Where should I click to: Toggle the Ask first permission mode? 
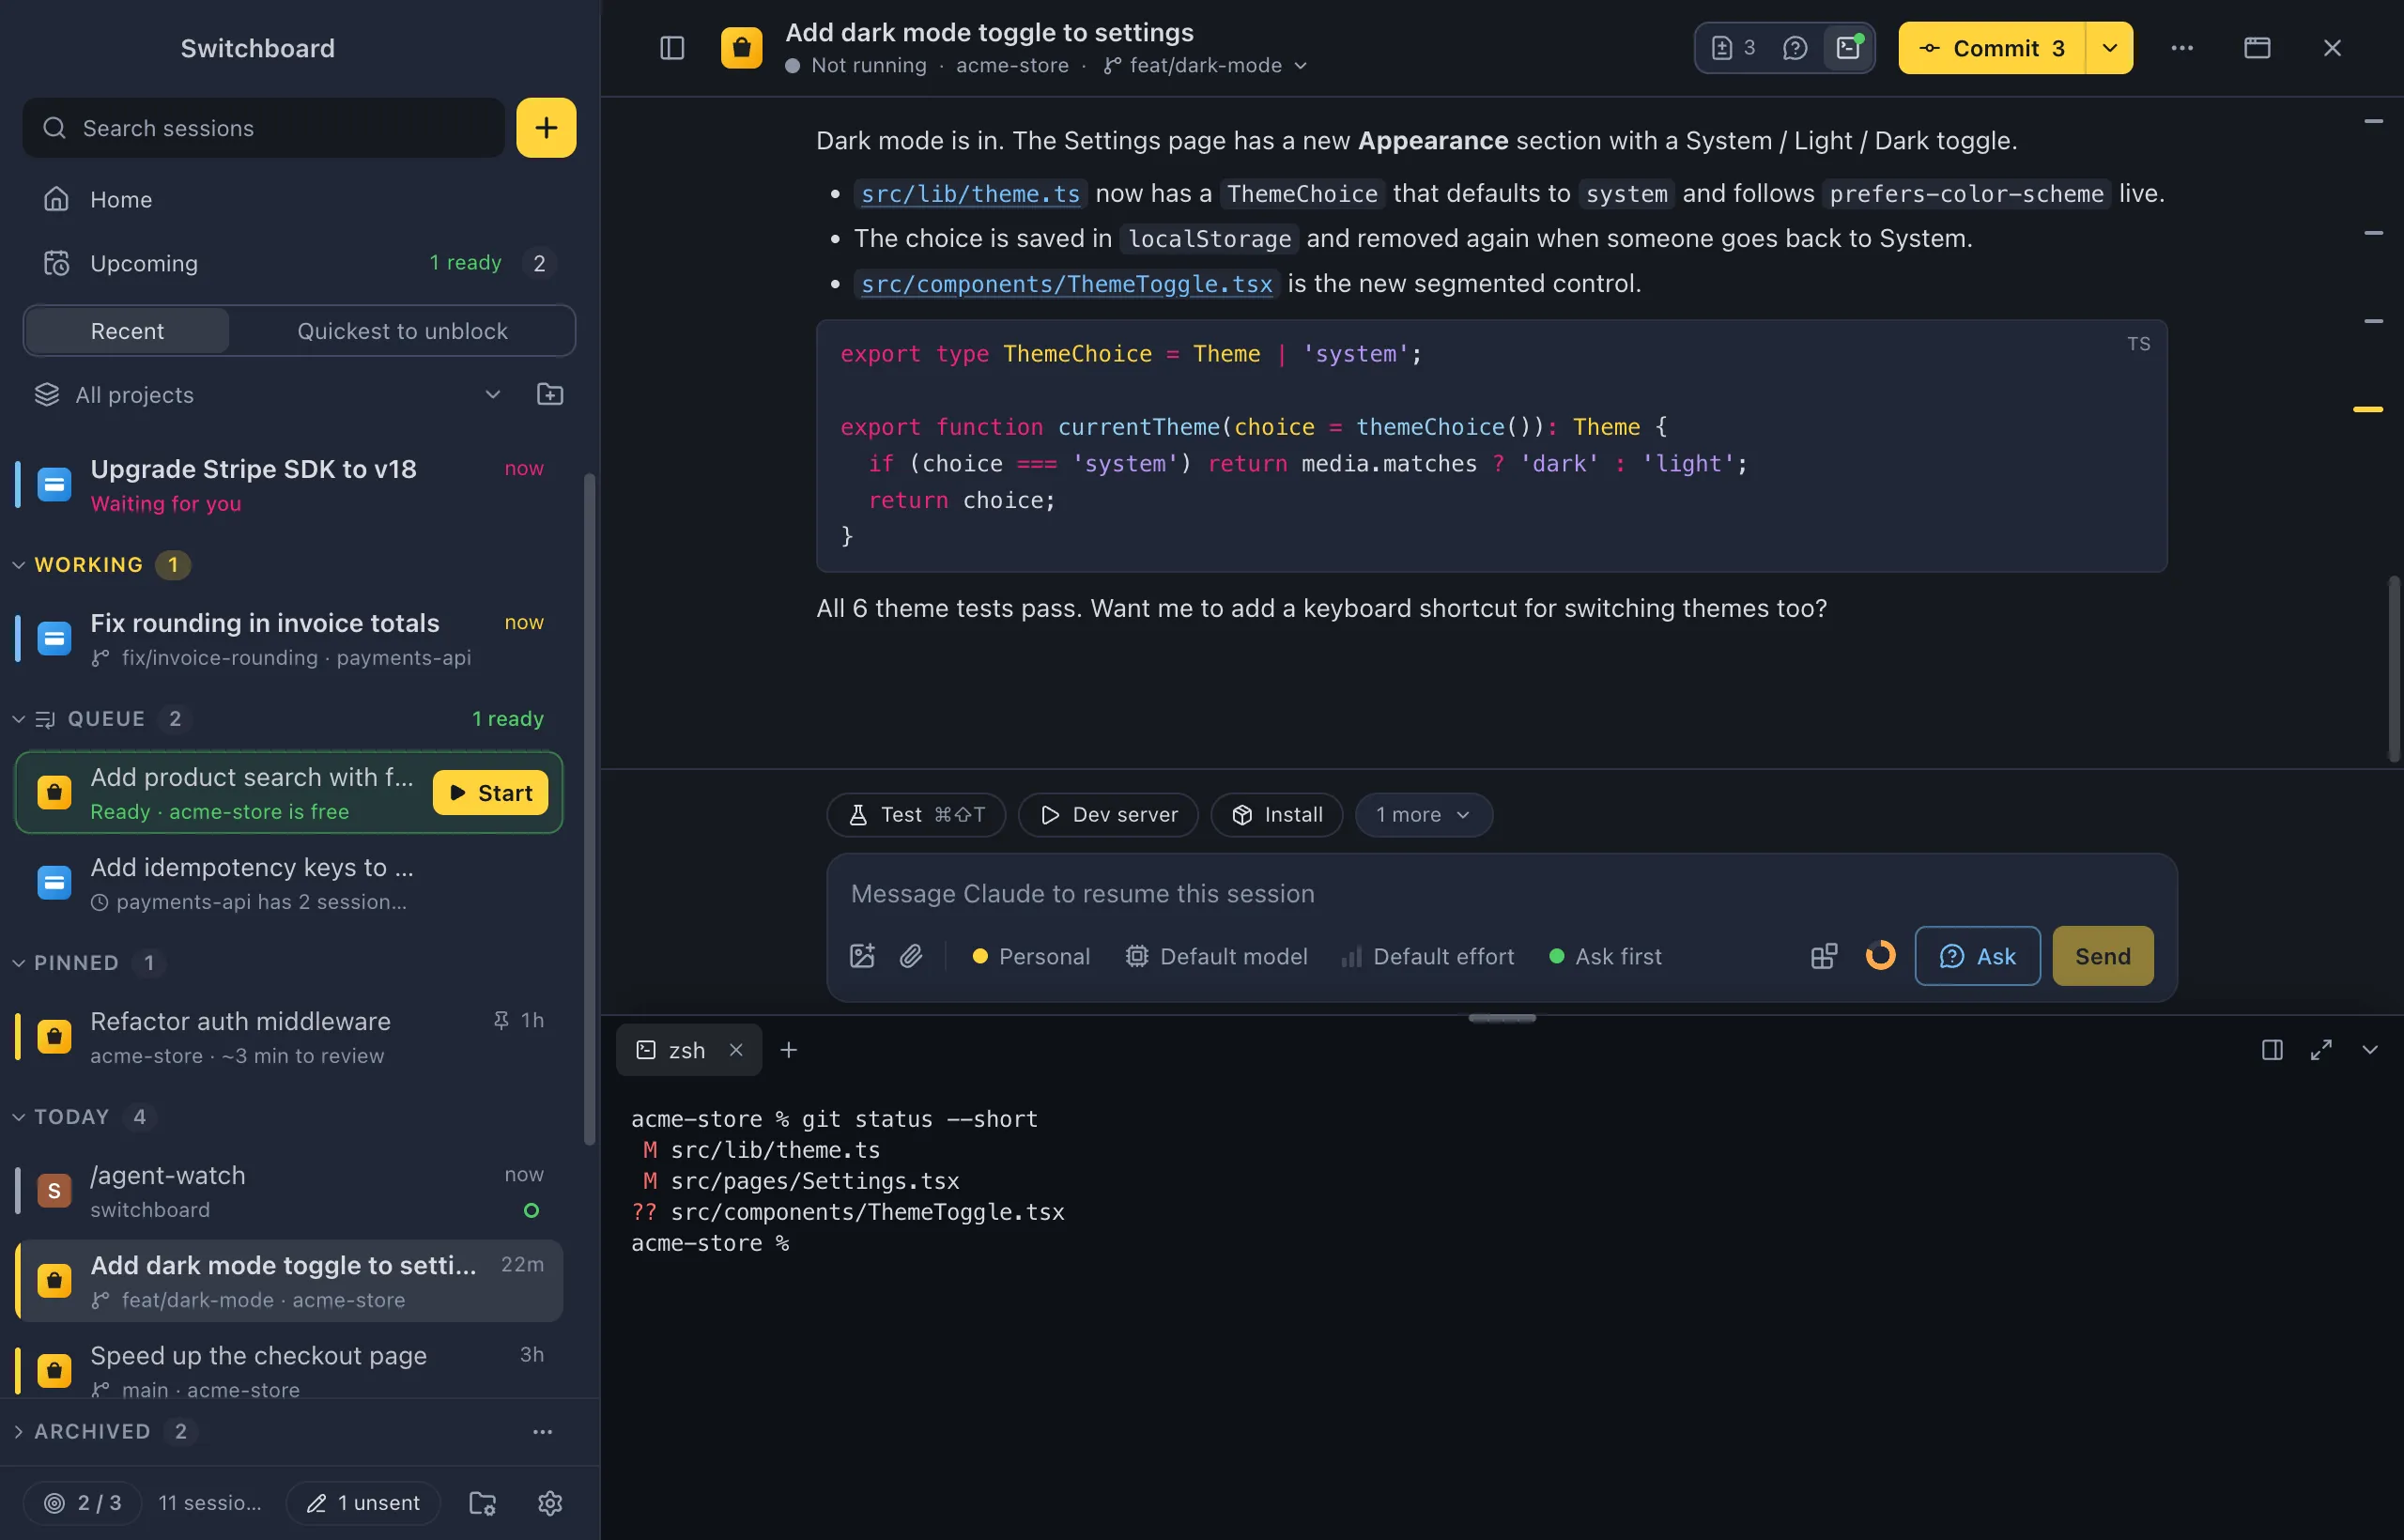1605,956
